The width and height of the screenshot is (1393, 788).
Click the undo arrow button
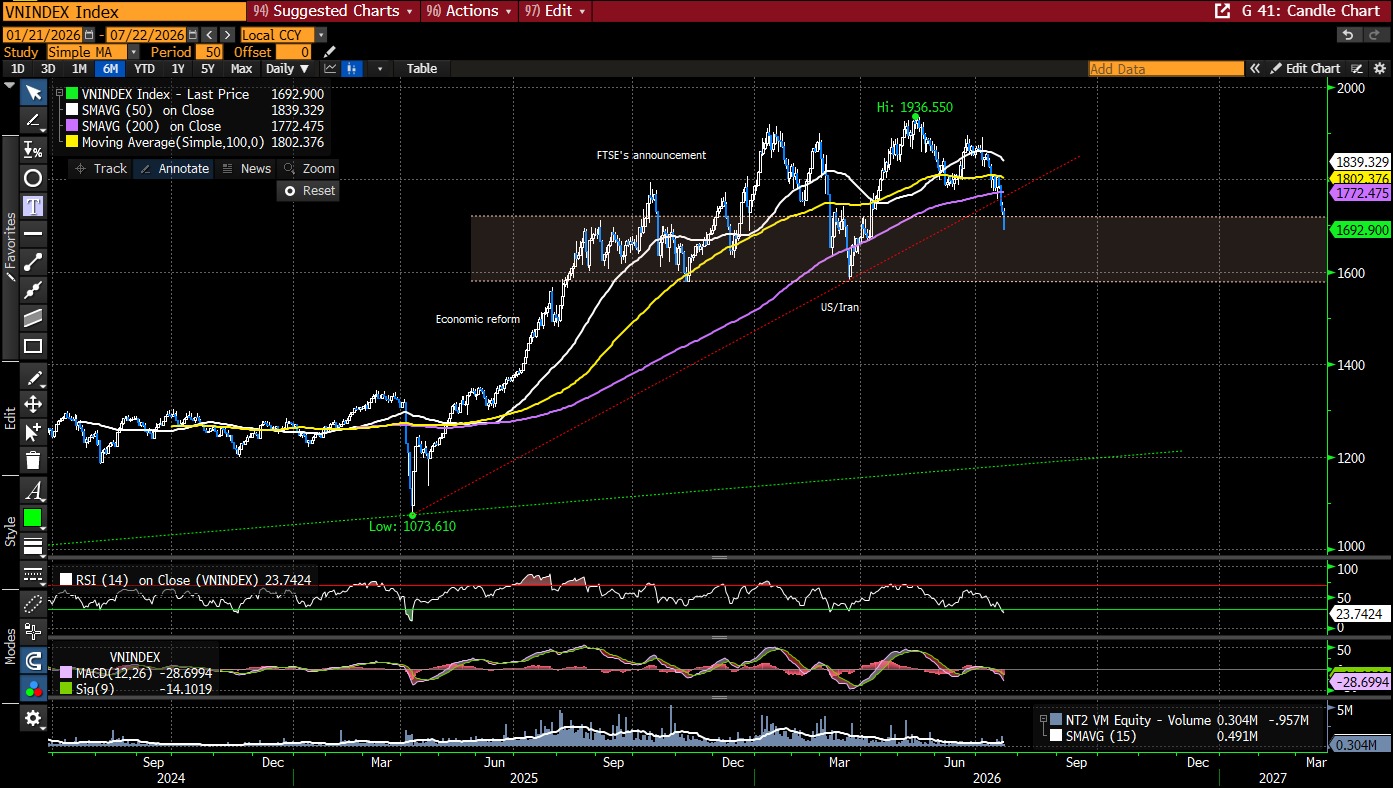coord(1349,35)
